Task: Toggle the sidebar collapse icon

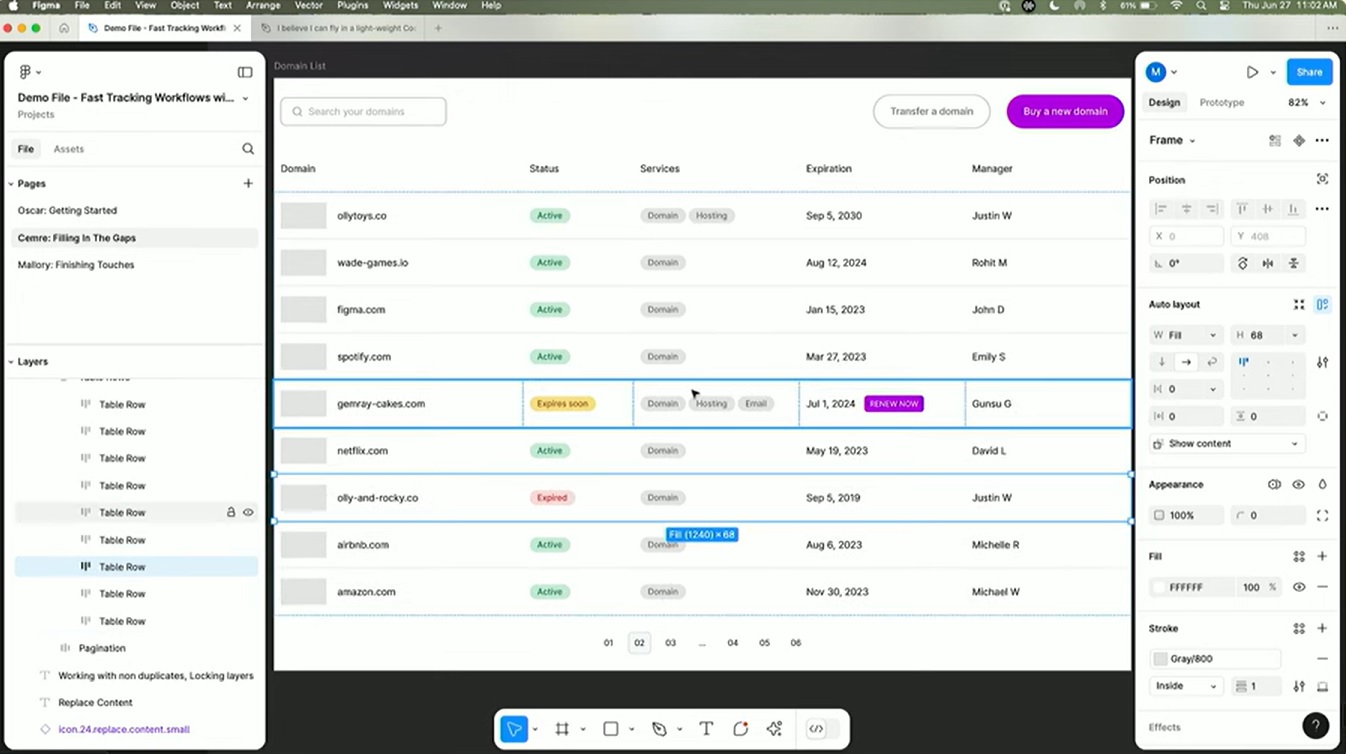Action: point(245,72)
